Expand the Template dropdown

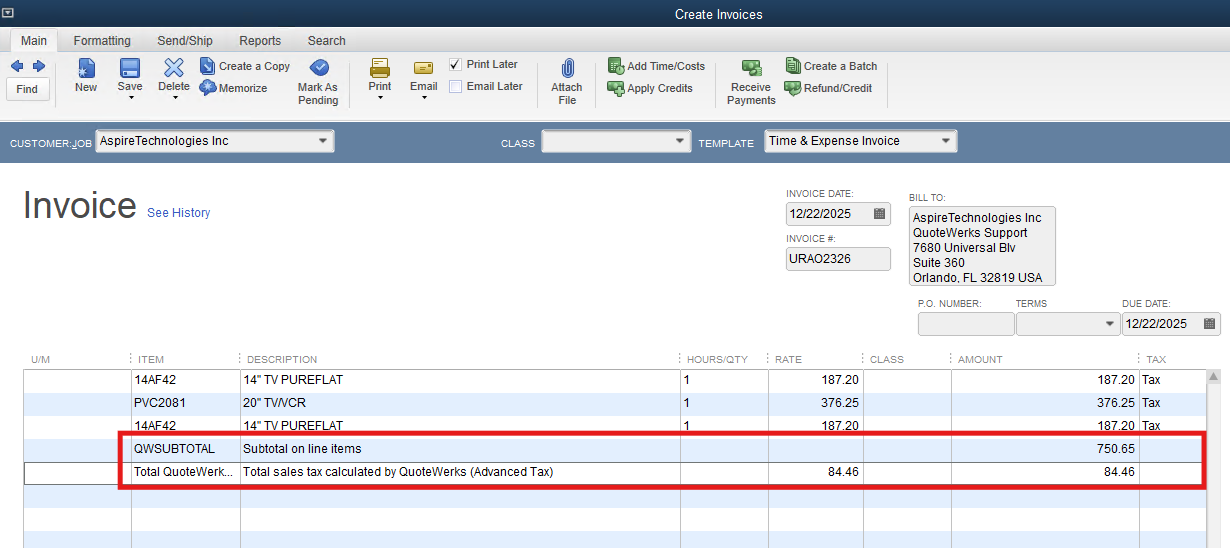945,141
